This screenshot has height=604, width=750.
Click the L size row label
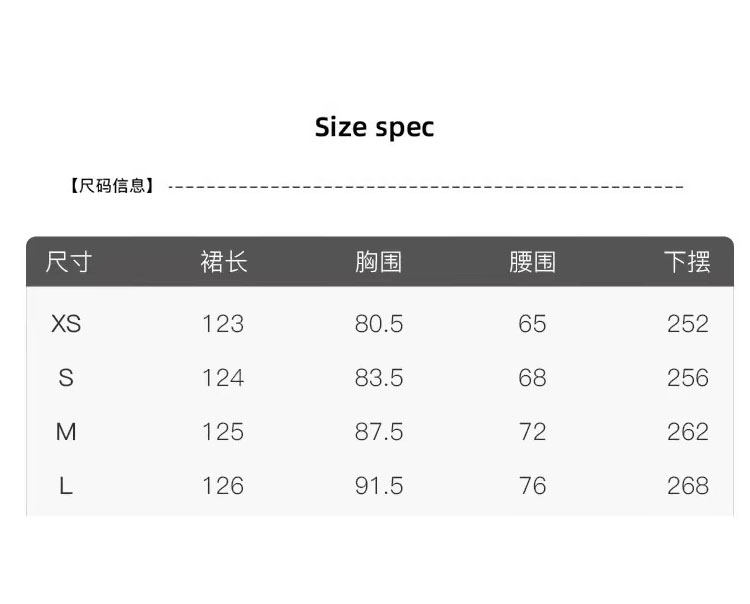pos(66,486)
